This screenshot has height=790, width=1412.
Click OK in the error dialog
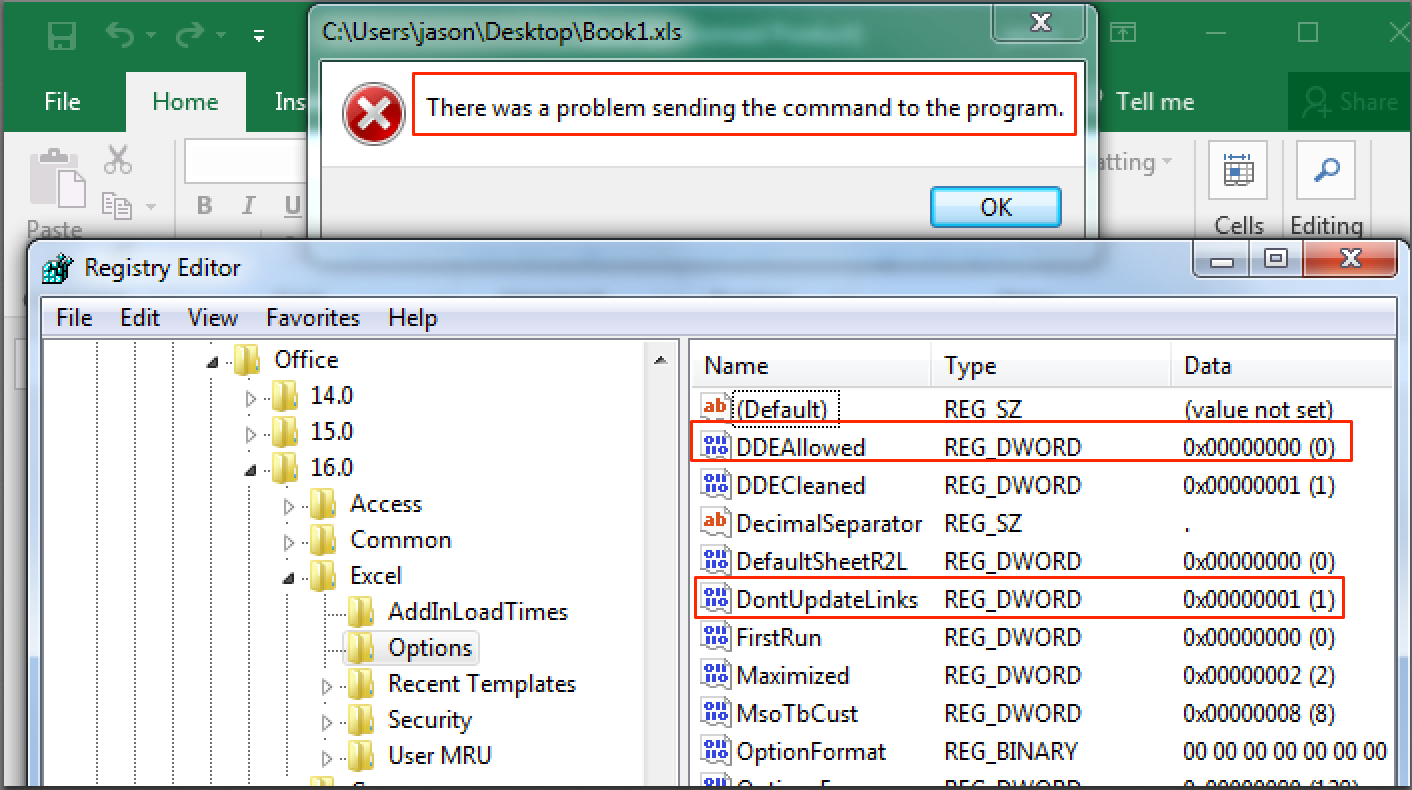pyautogui.click(x=996, y=207)
